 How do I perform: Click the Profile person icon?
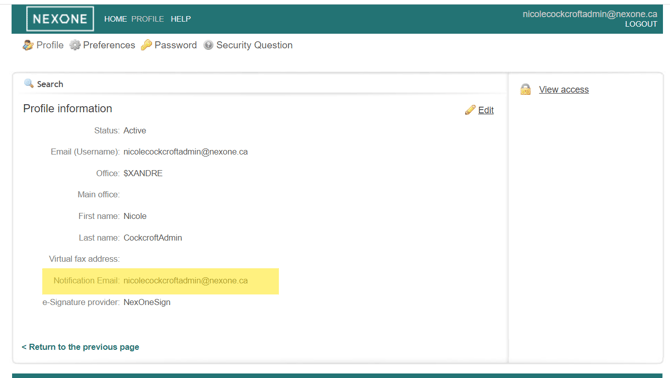click(28, 45)
